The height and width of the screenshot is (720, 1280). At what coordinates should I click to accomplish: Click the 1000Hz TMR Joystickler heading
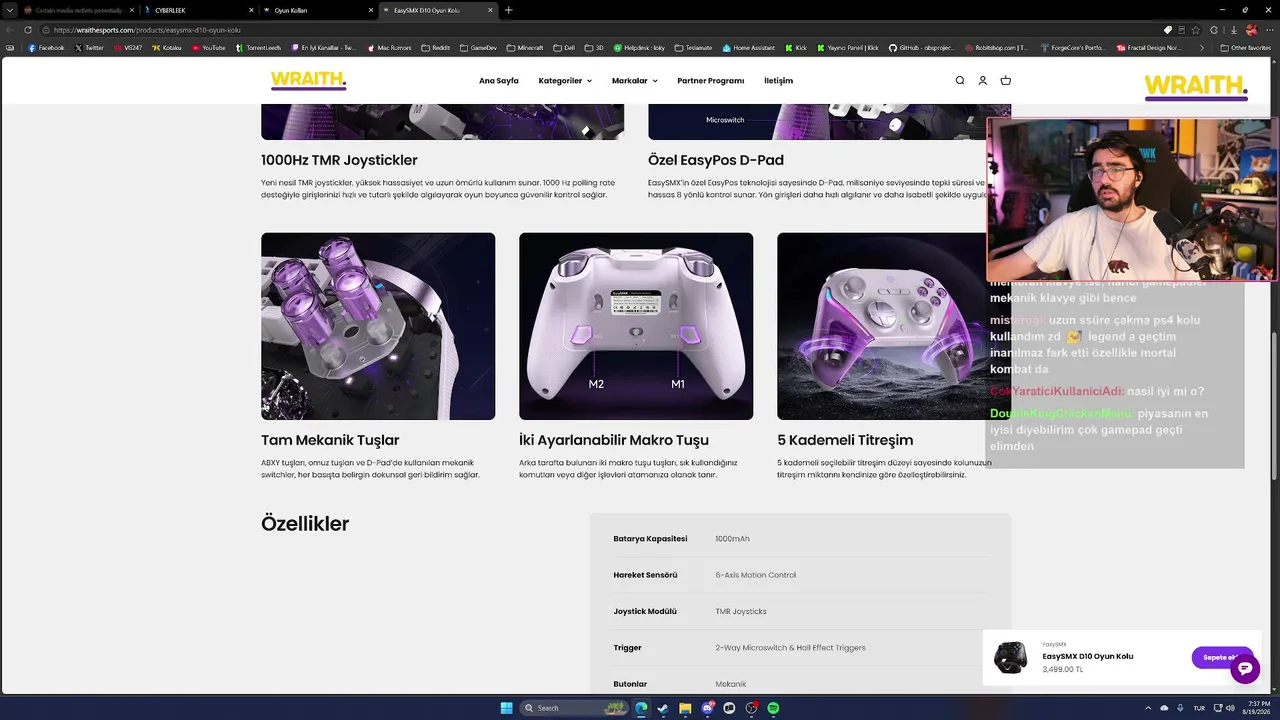click(339, 160)
